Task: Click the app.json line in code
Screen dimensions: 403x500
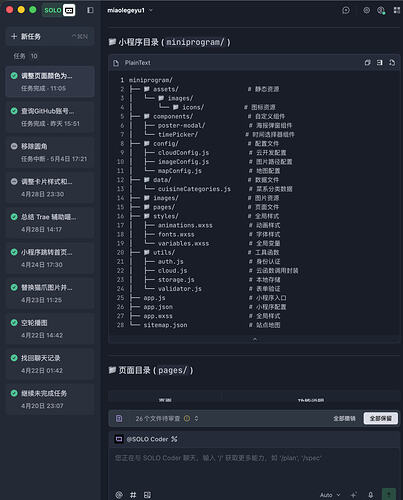Action: pyautogui.click(x=158, y=307)
